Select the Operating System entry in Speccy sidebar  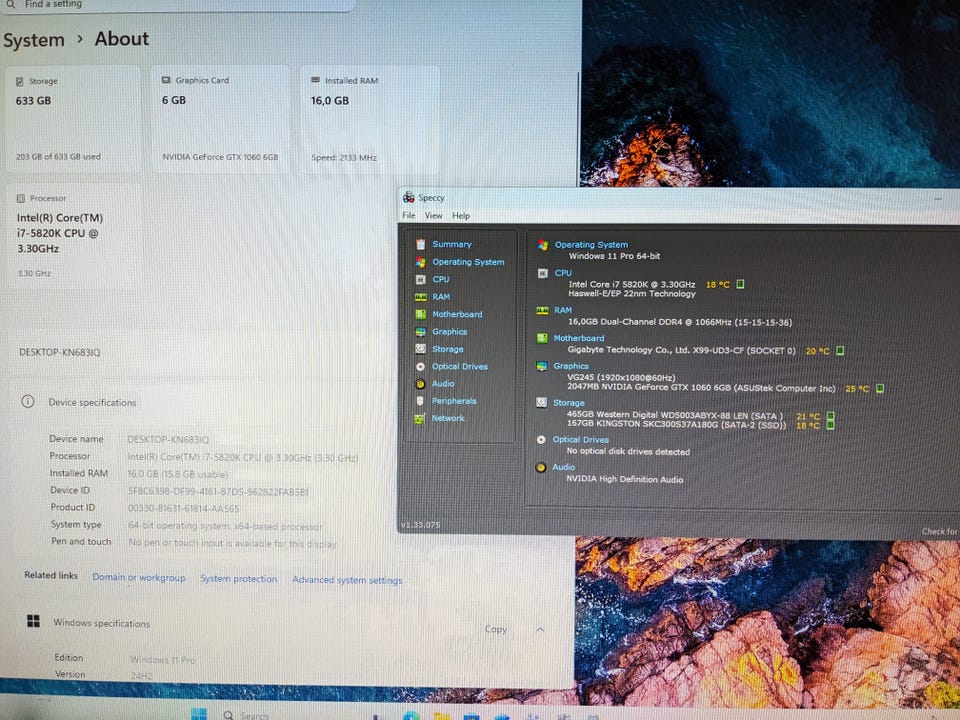pyautogui.click(x=468, y=262)
